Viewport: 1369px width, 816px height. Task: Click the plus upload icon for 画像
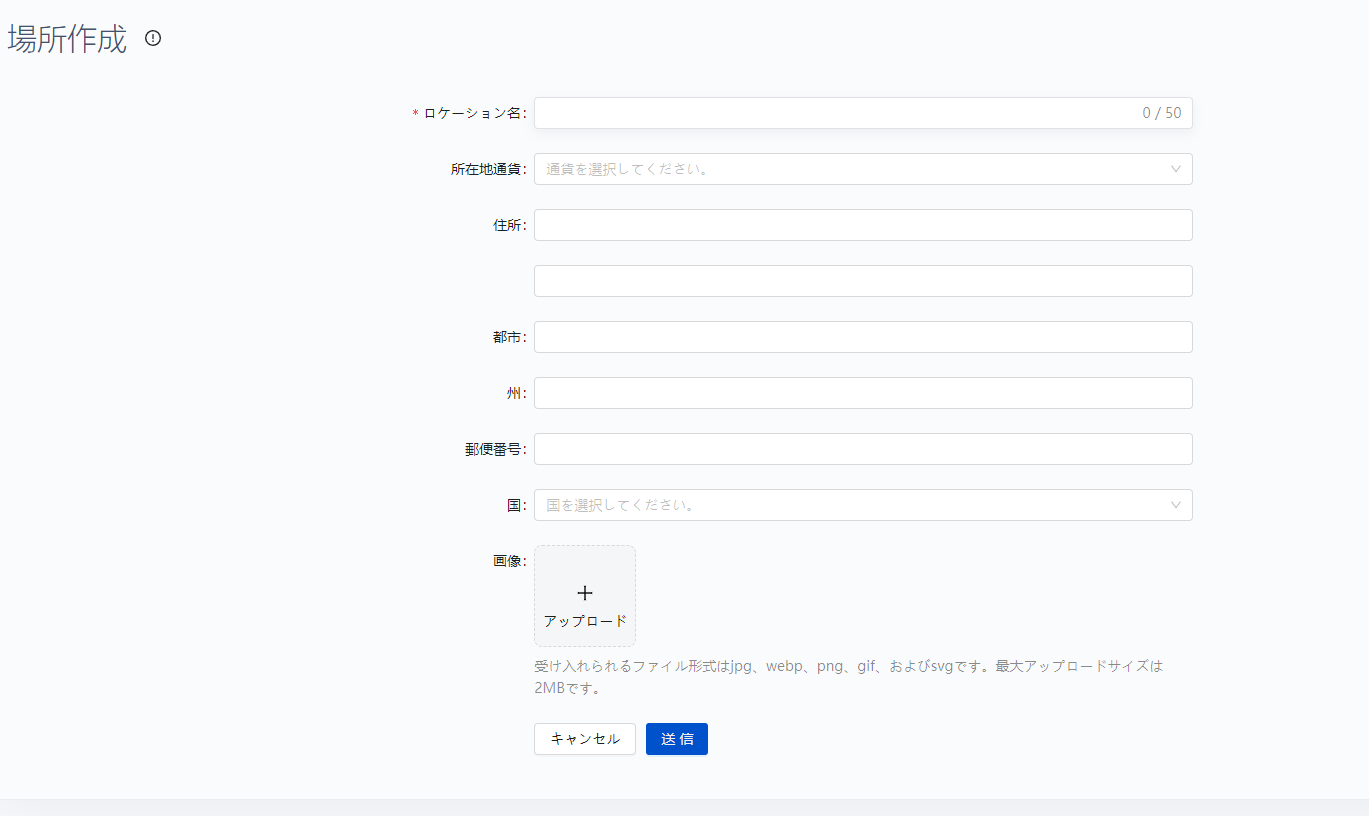coord(584,592)
